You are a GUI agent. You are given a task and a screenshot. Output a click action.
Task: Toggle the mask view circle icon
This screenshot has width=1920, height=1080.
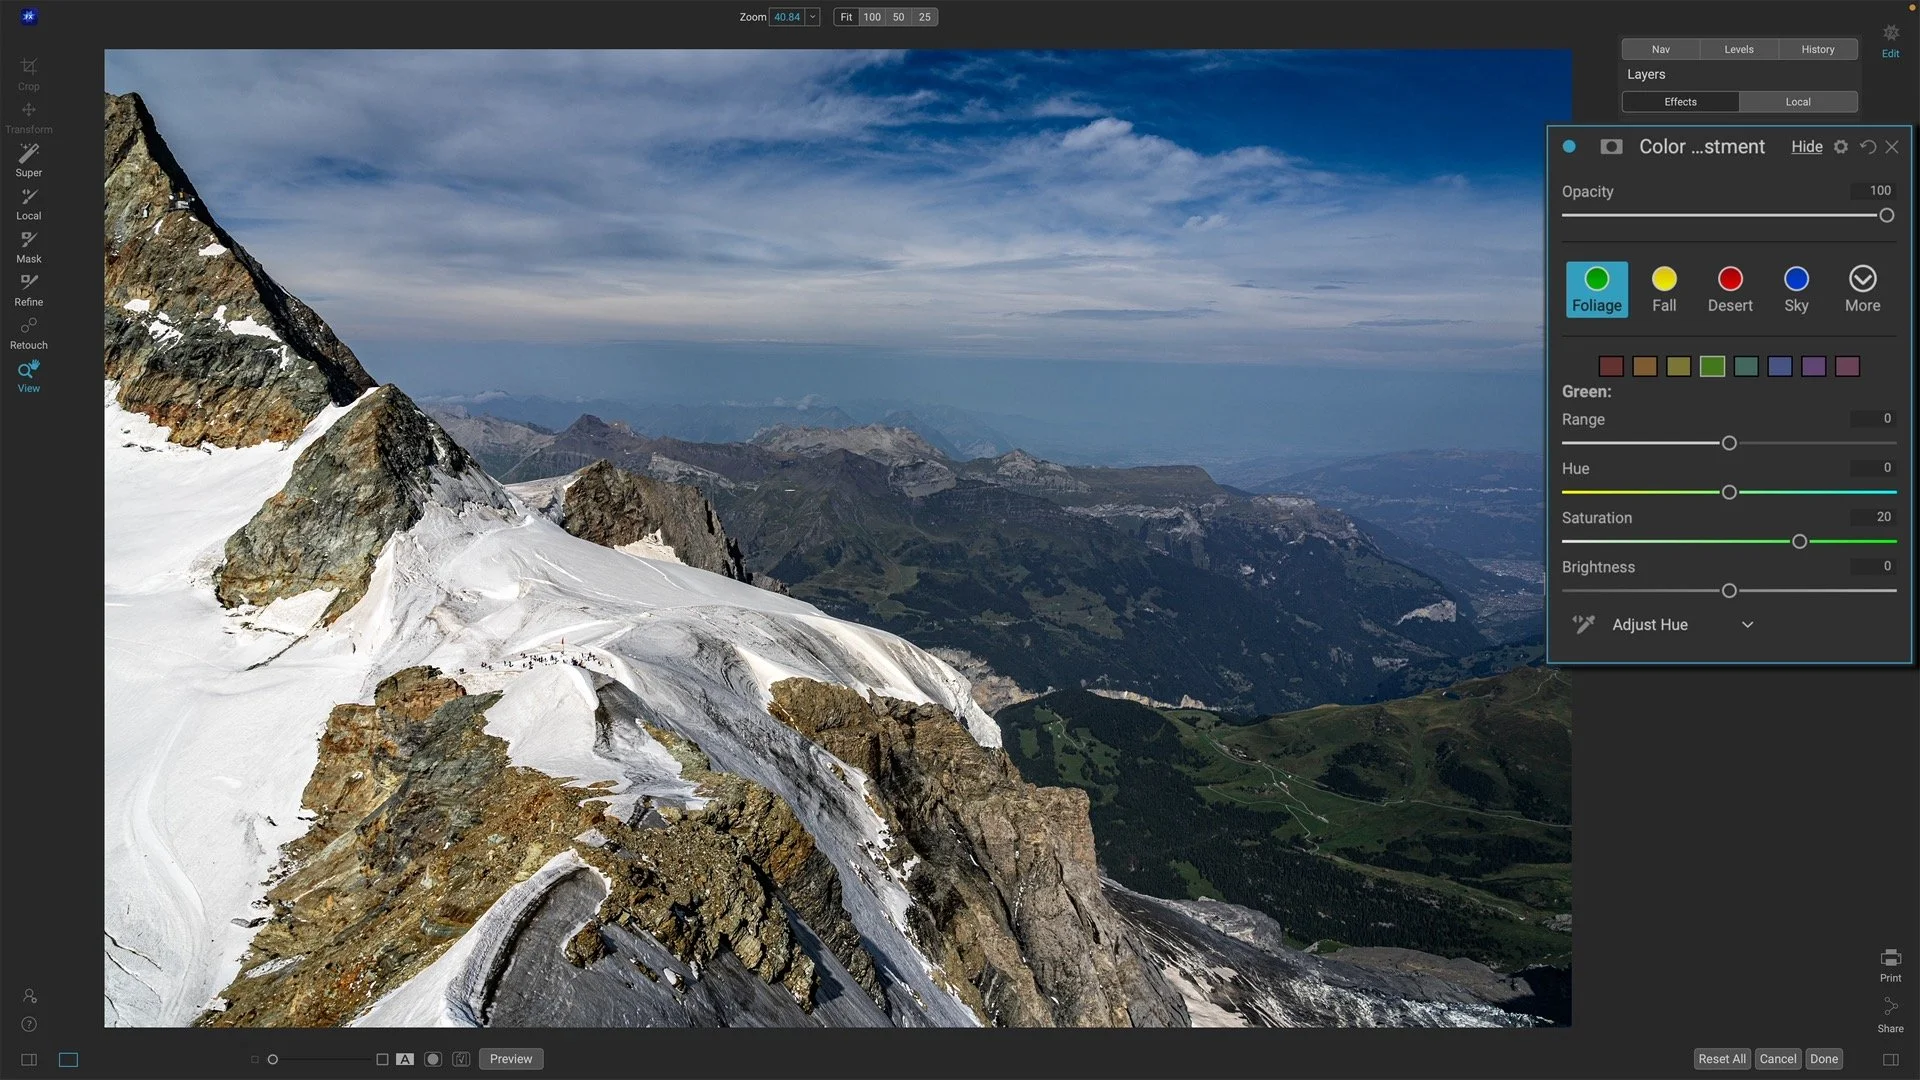click(x=433, y=1059)
